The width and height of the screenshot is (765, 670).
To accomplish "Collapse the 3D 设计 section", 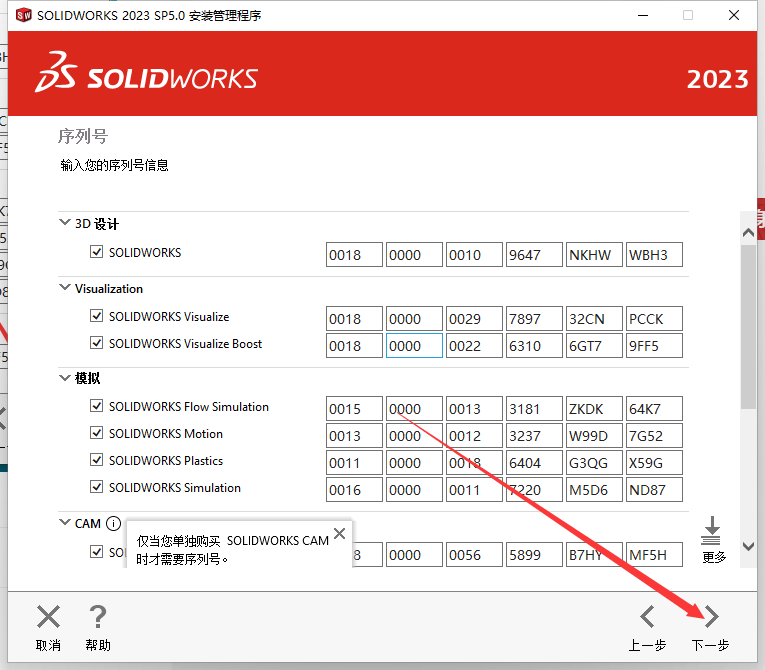I will point(65,224).
